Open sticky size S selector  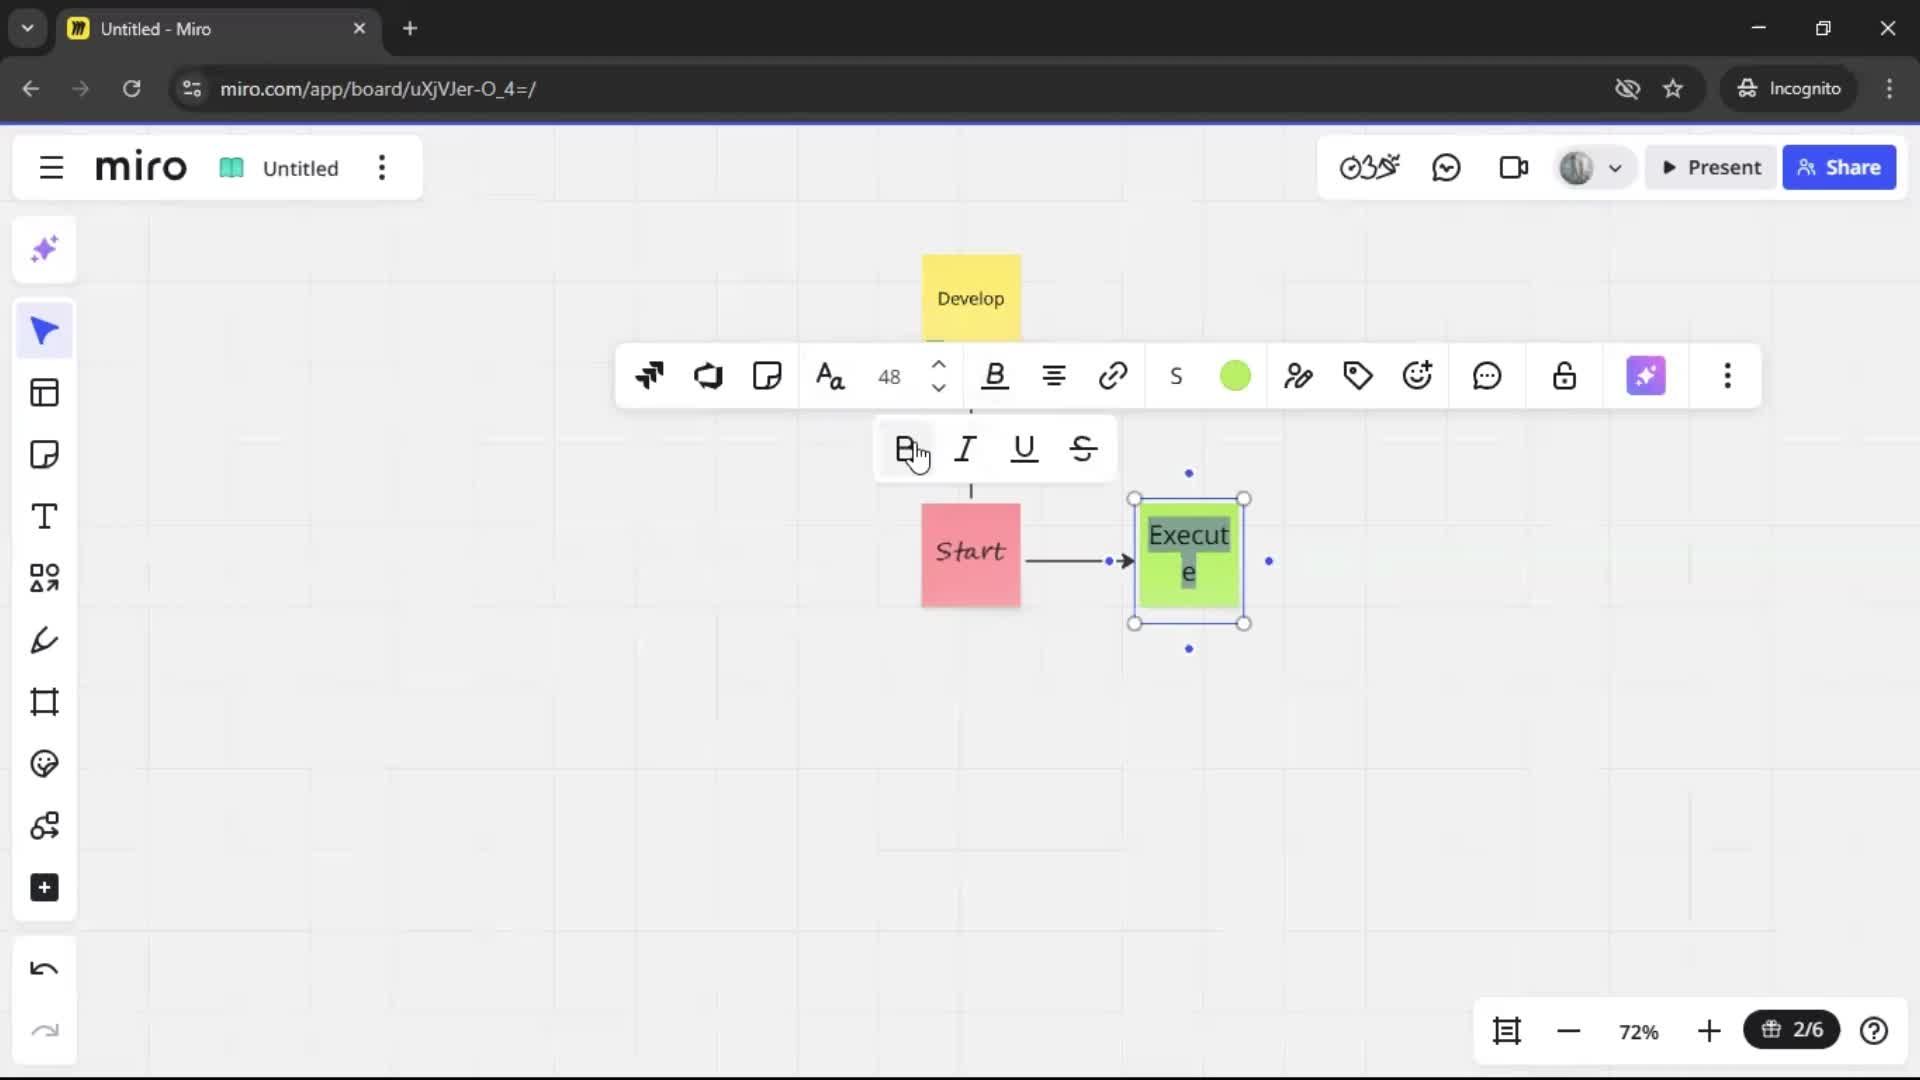pos(1176,376)
